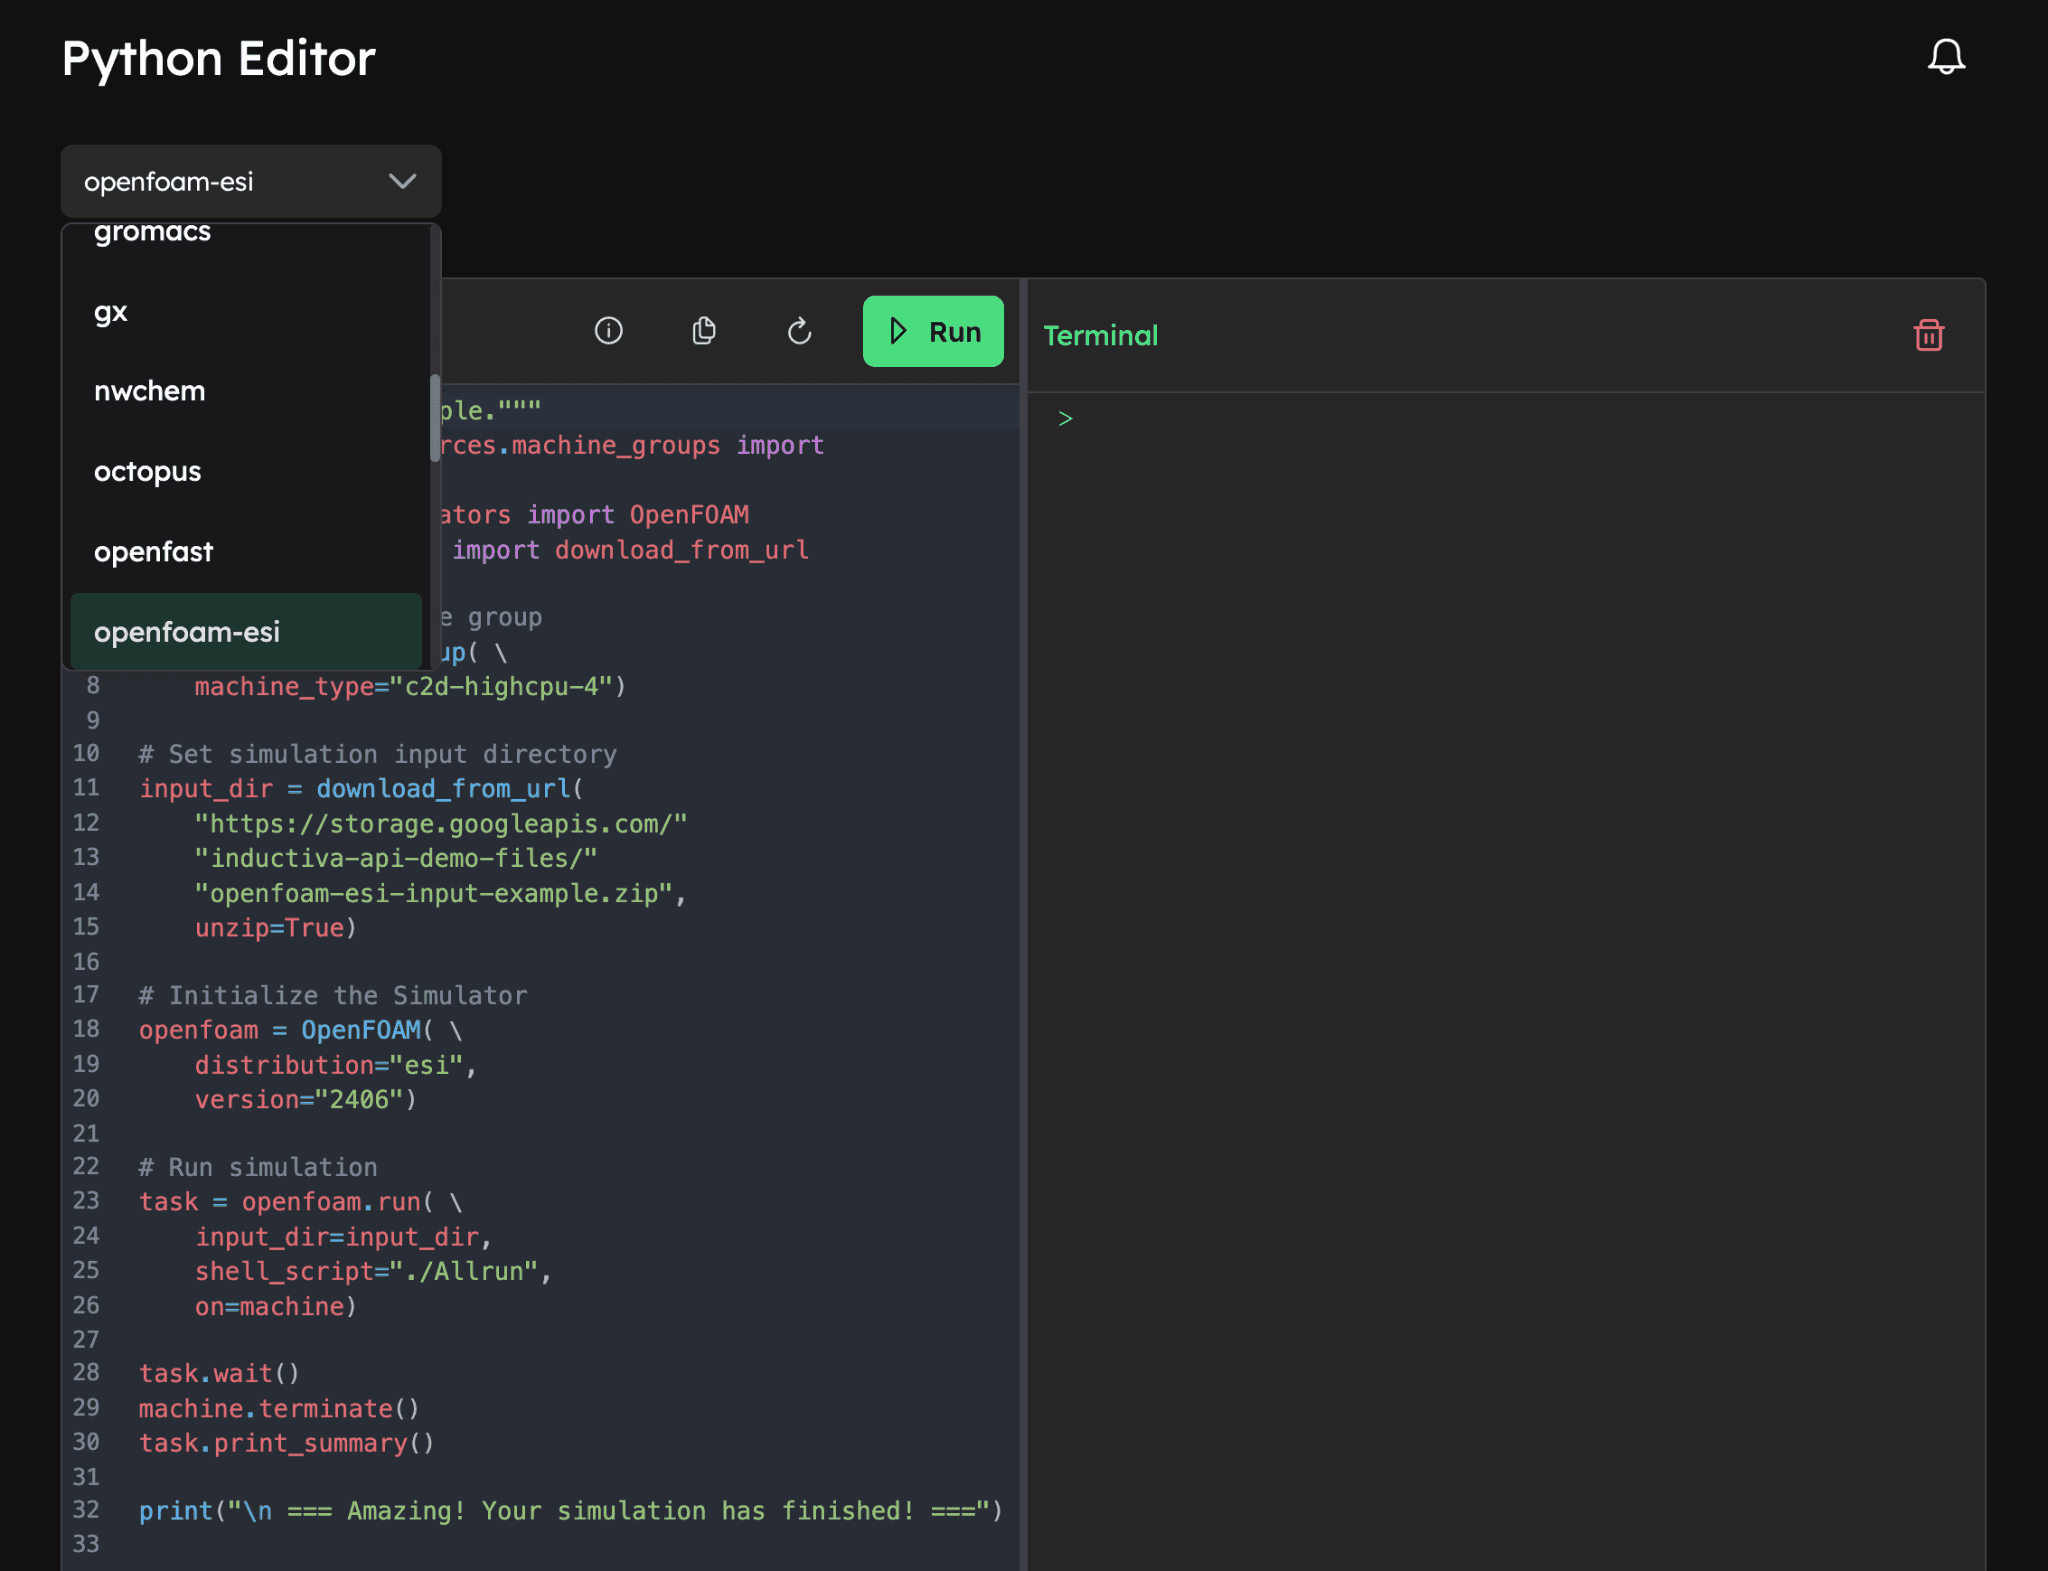Copy the script using the copy icon
Viewport: 2048px width, 1571px height.
click(x=703, y=331)
